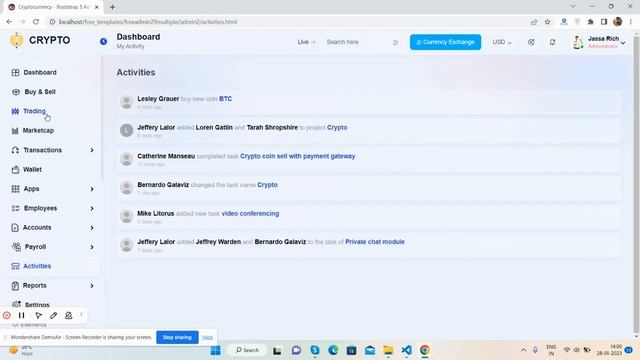Click the CRYPTO logo
640x360 pixels.
[x=40, y=40]
